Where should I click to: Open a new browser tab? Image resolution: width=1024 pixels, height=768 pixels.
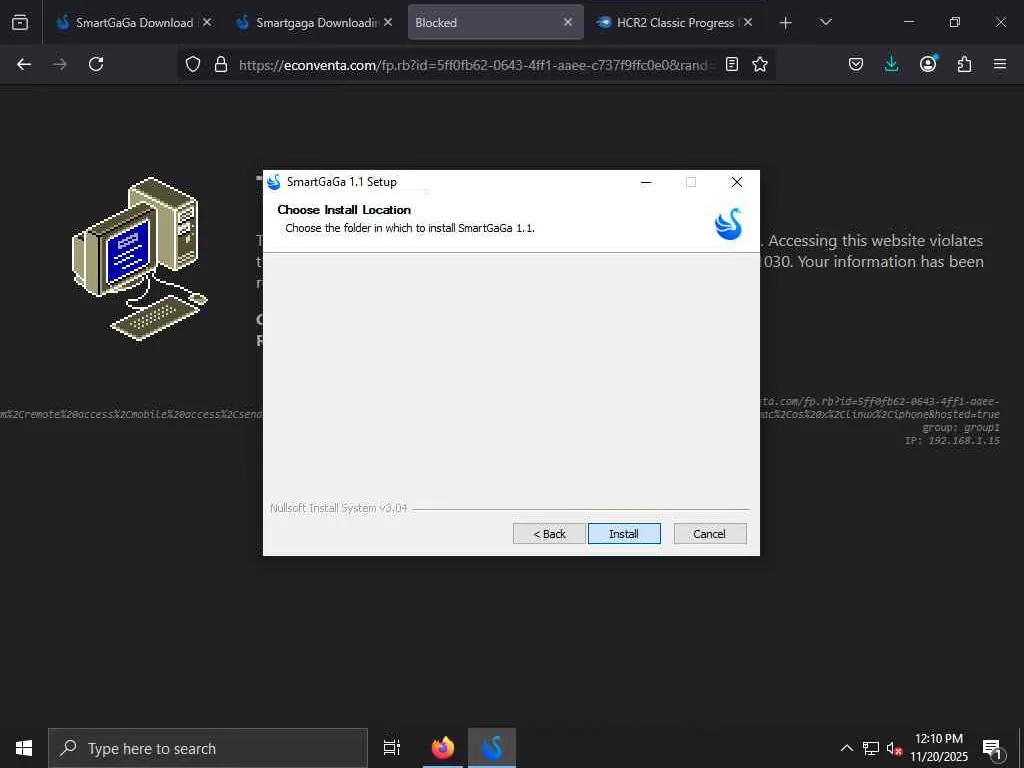click(x=786, y=23)
